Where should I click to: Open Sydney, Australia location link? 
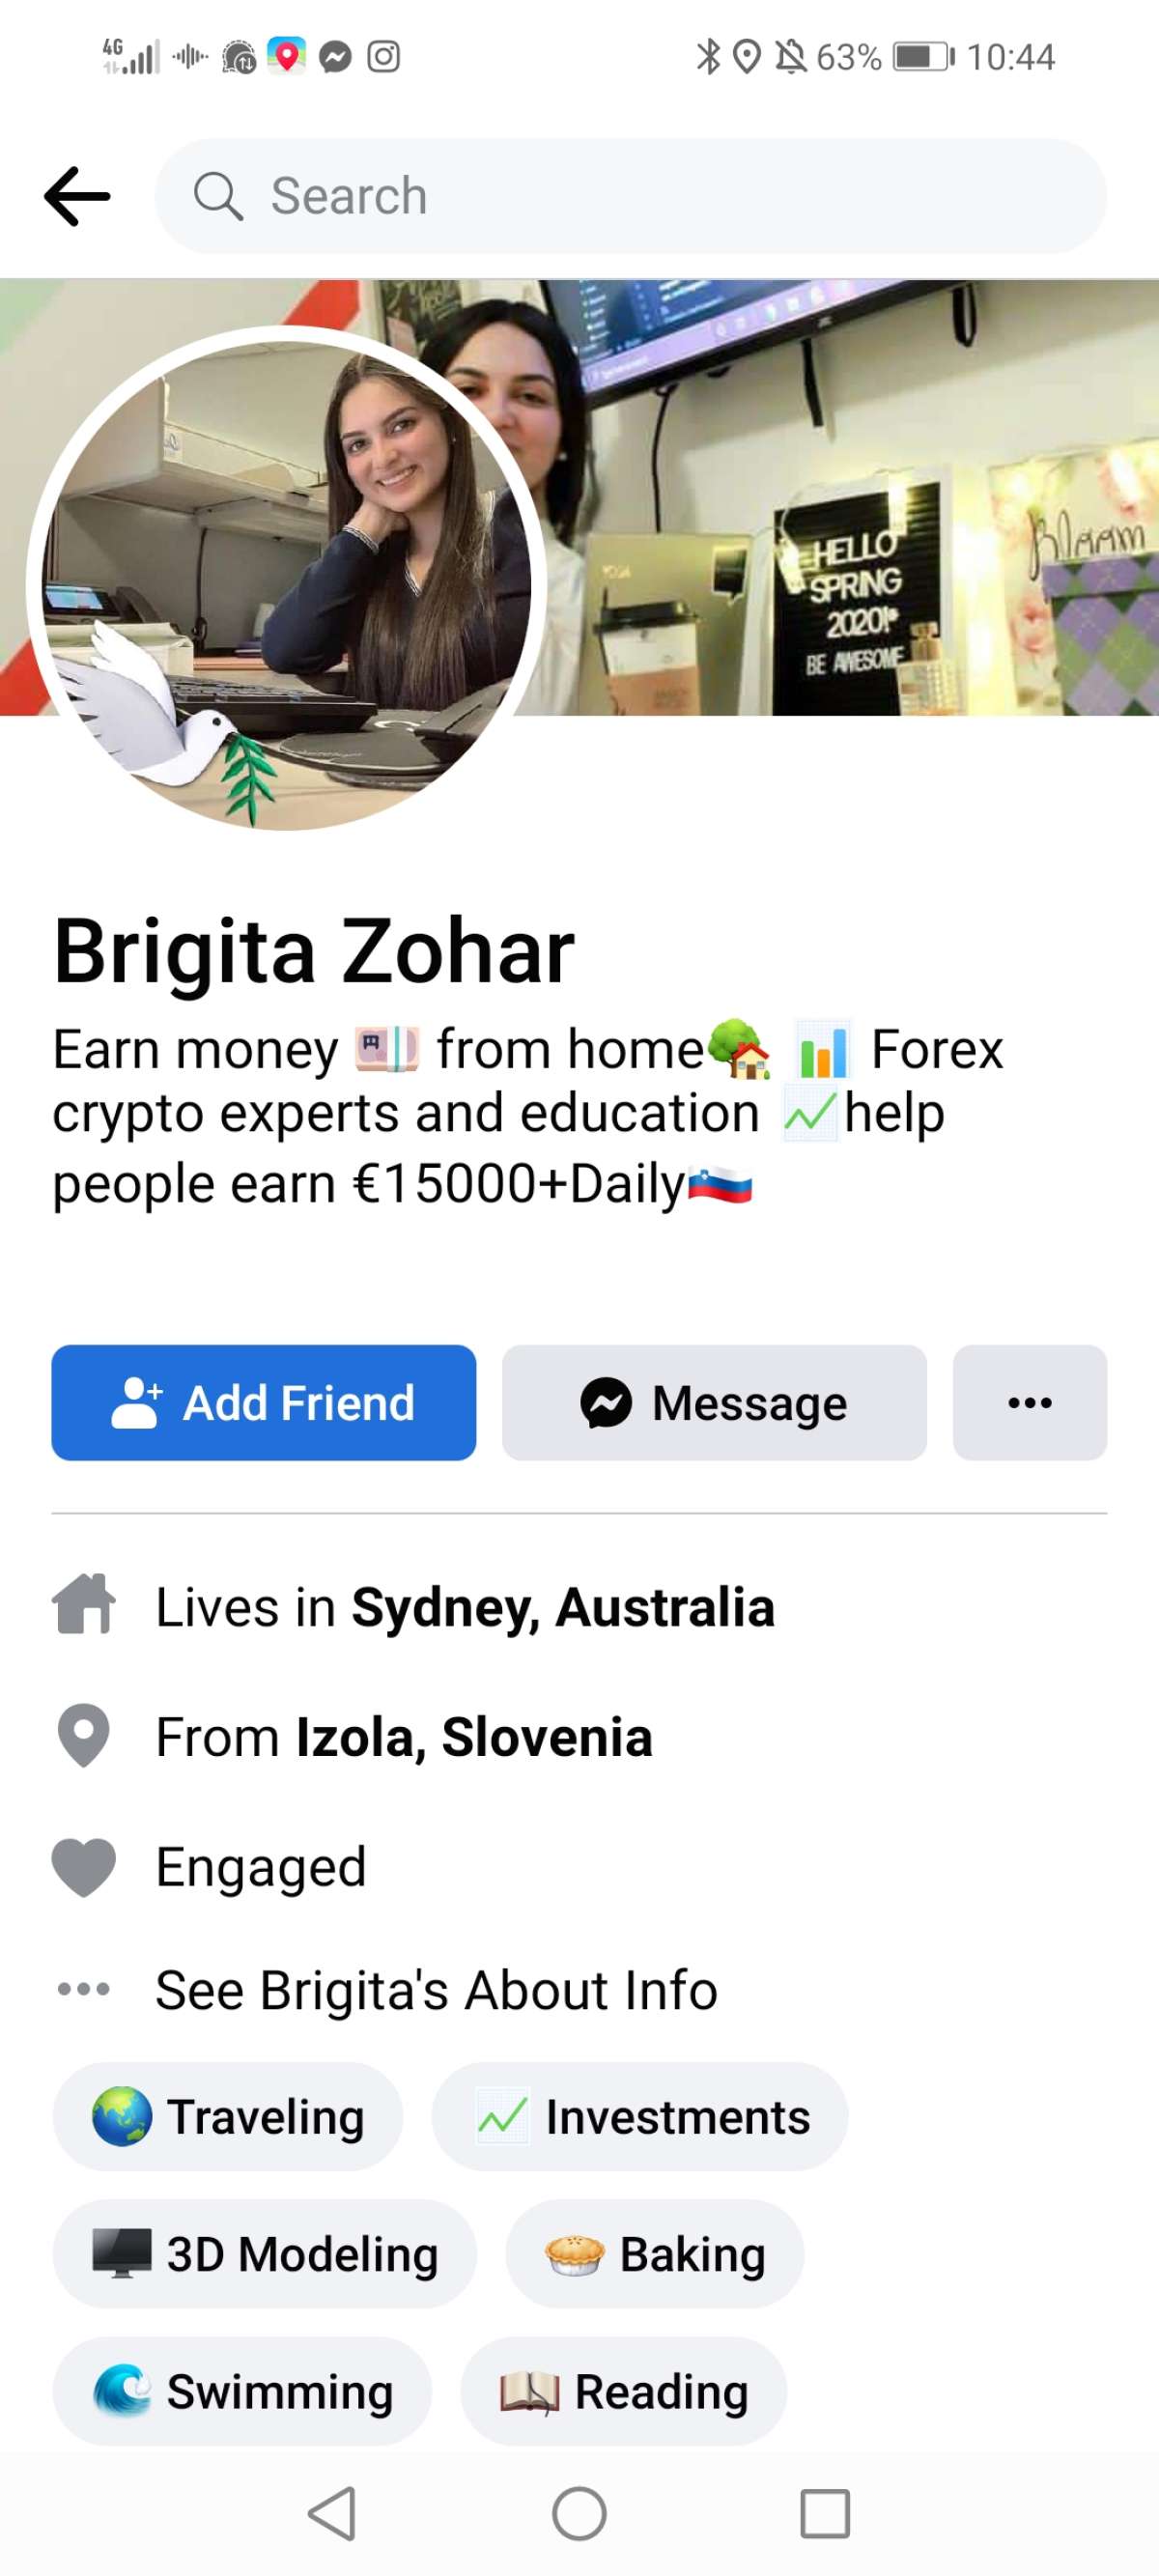(563, 1607)
